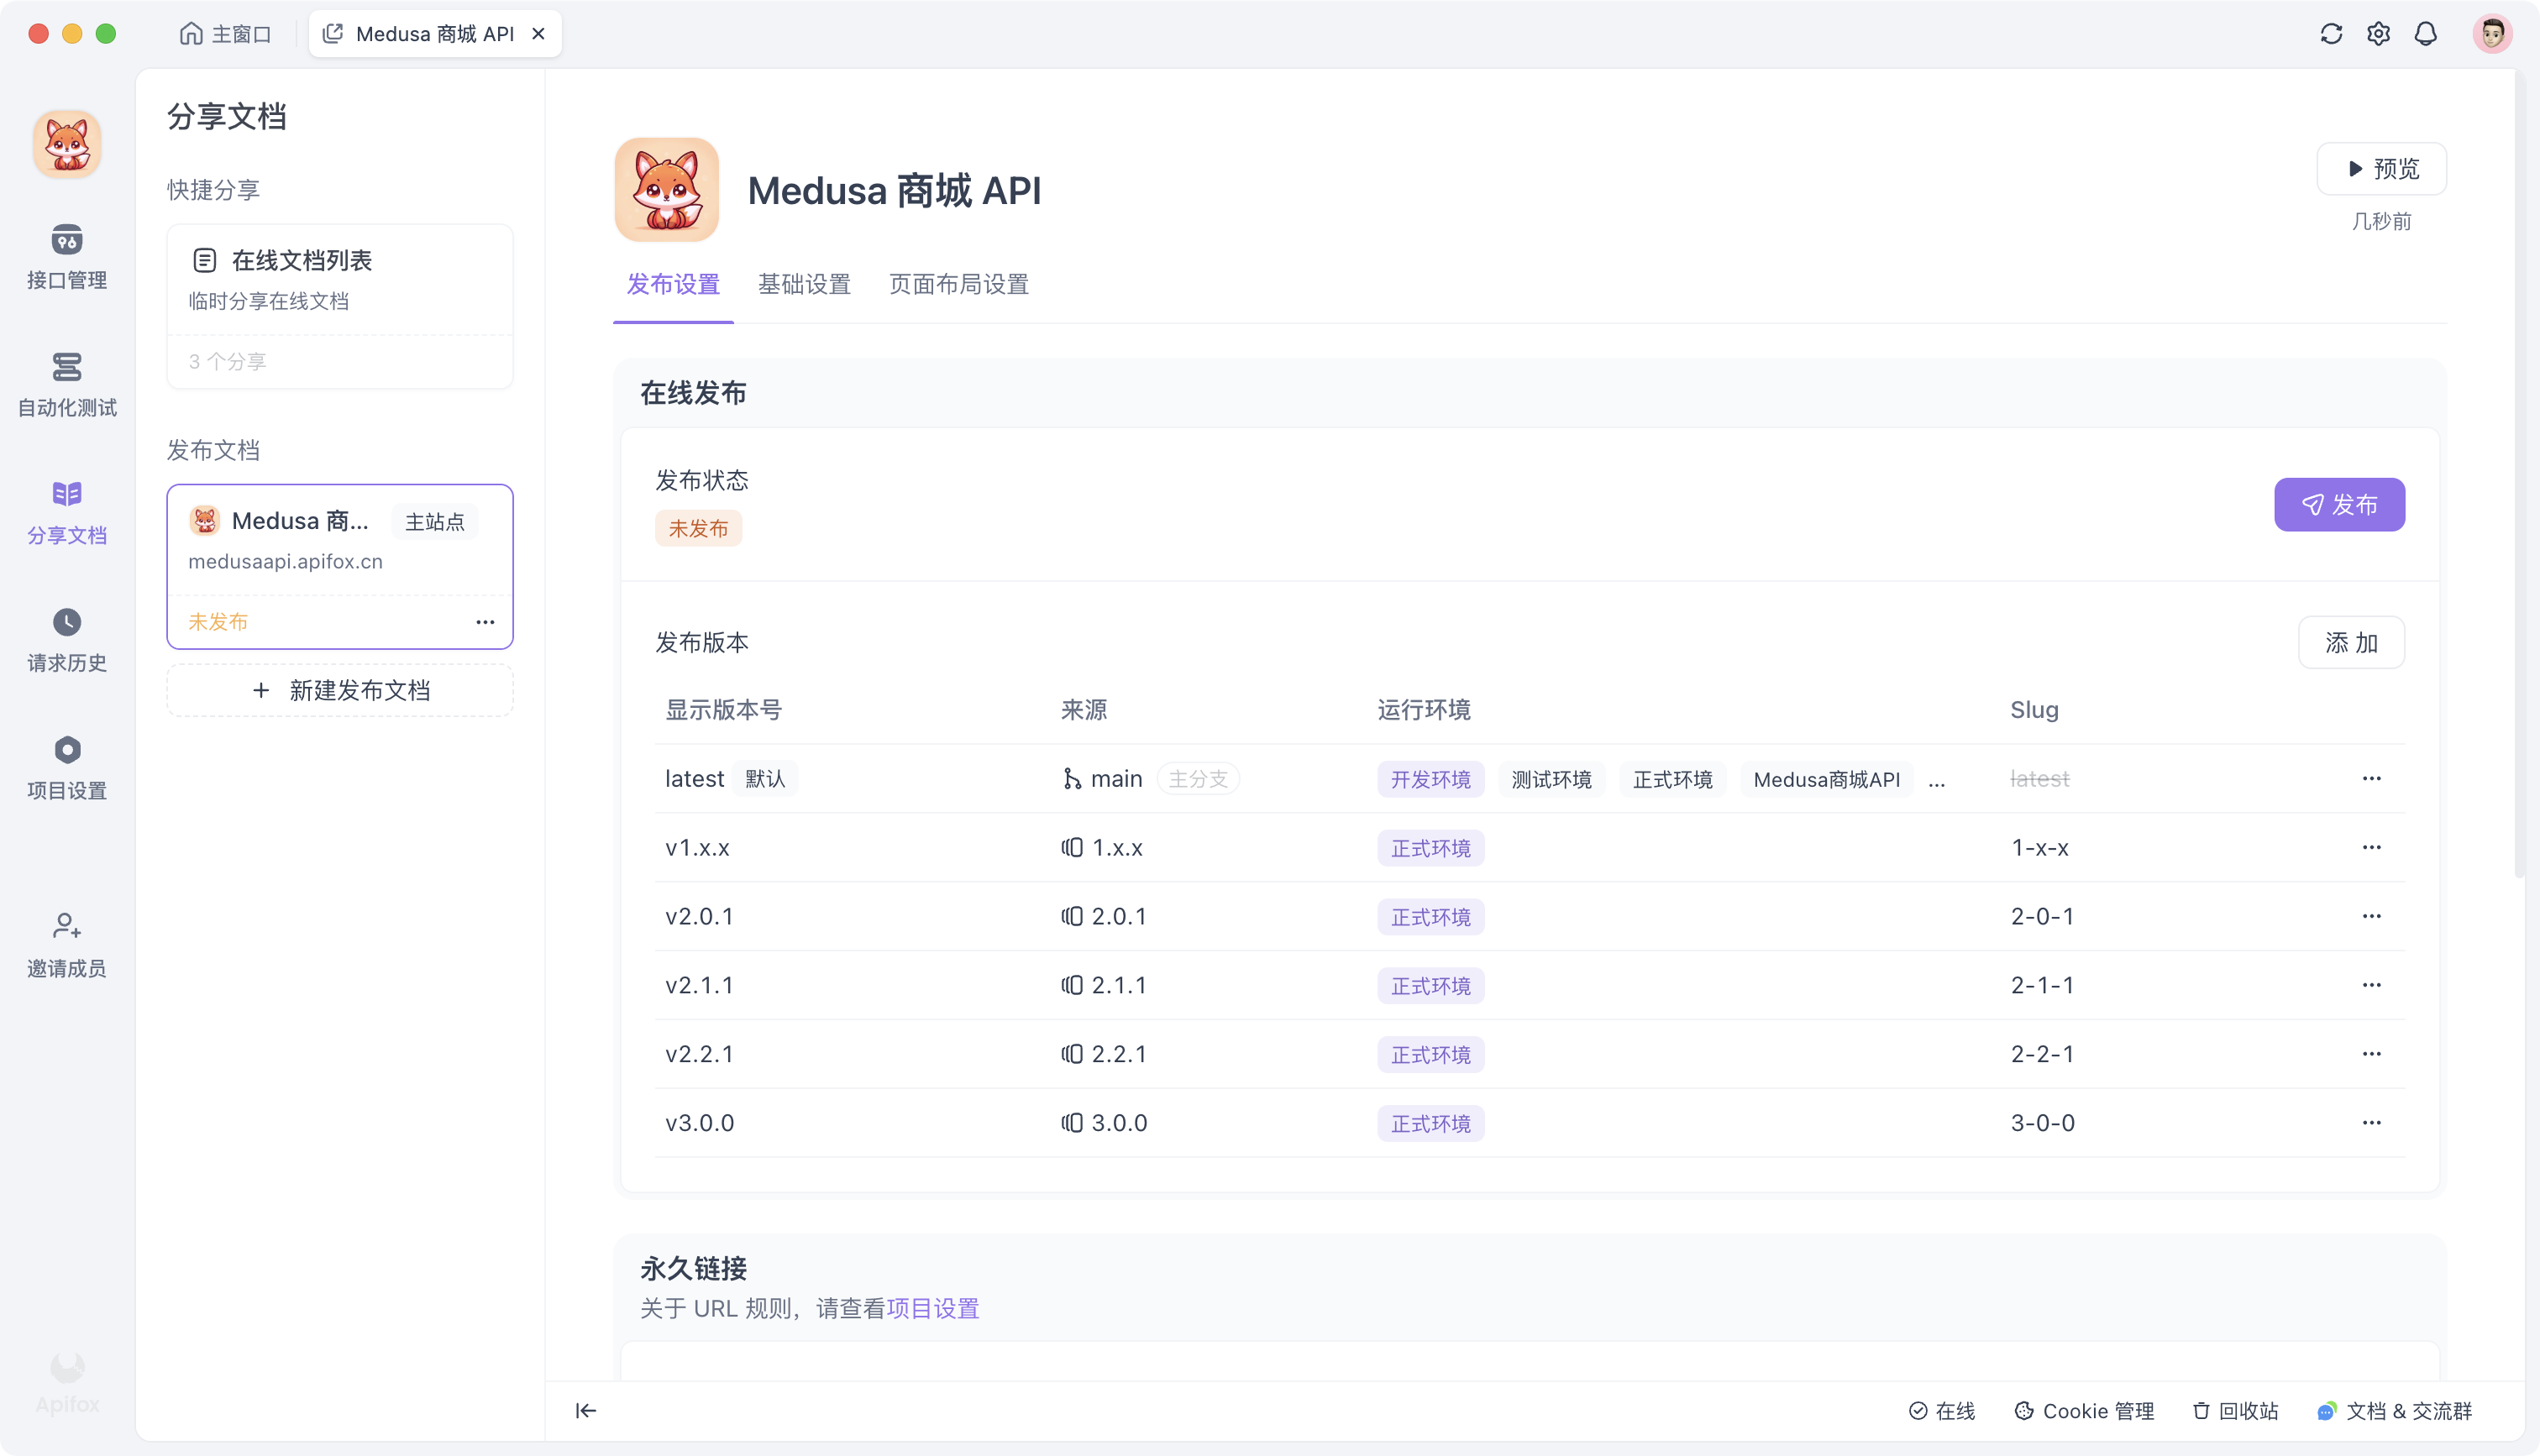Open actions menu for the latest version row
This screenshot has width=2540, height=1456.
(2373, 778)
